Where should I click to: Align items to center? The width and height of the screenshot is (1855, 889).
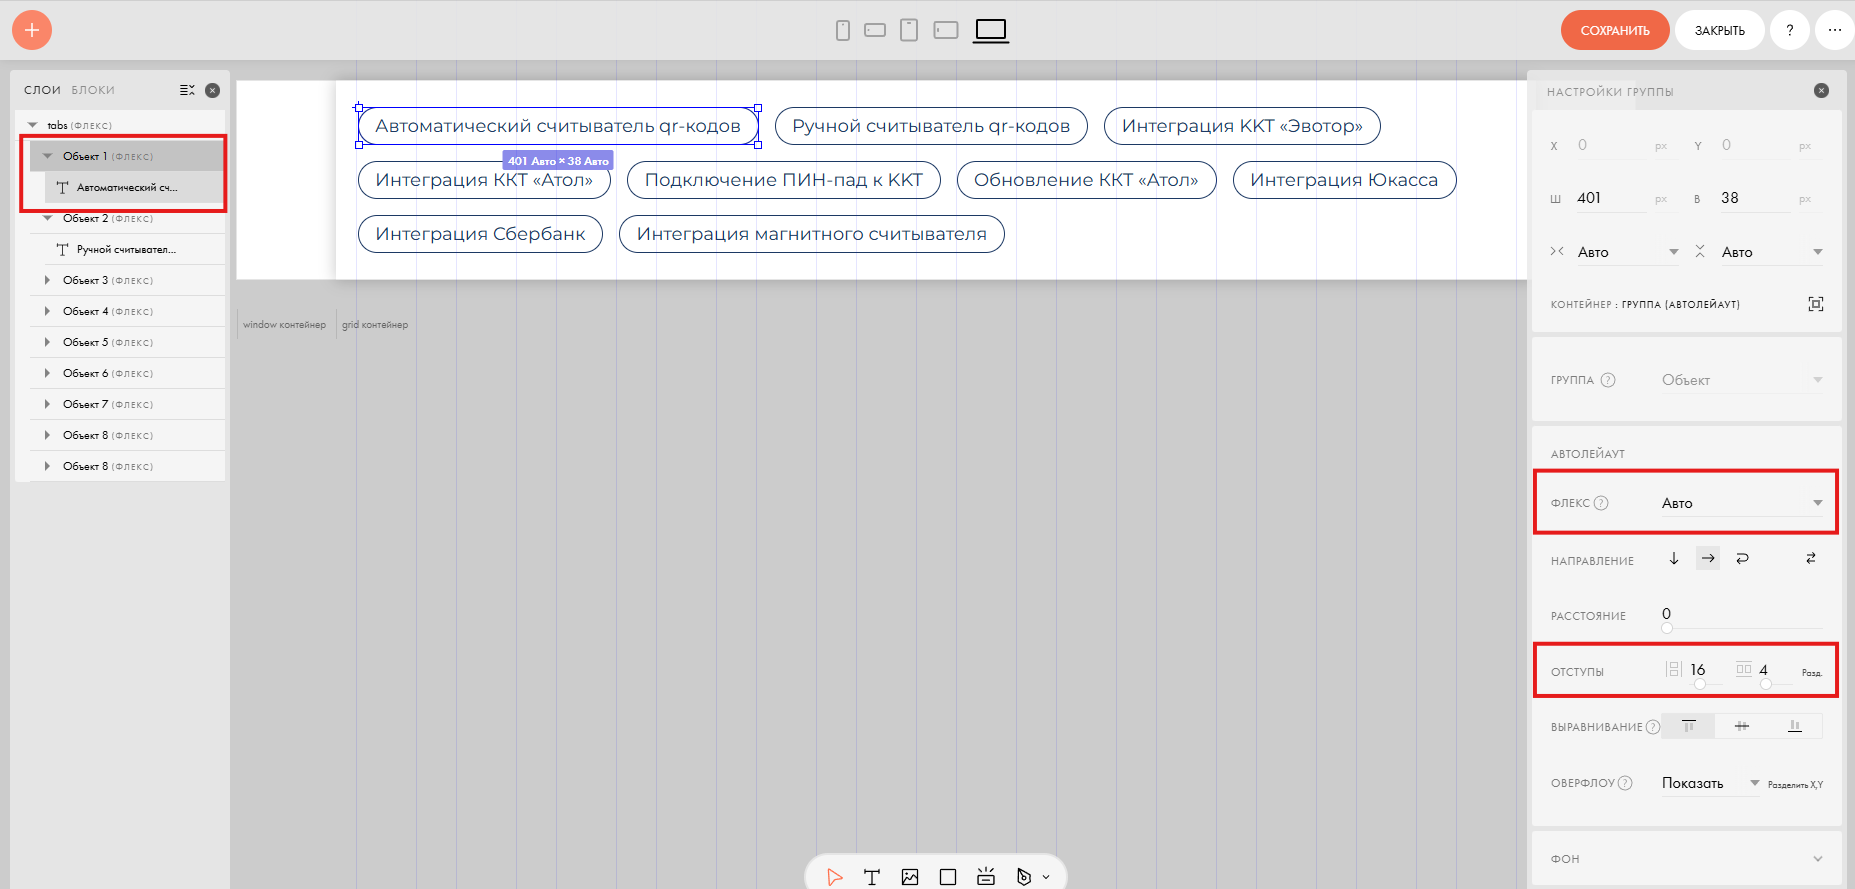1741,726
